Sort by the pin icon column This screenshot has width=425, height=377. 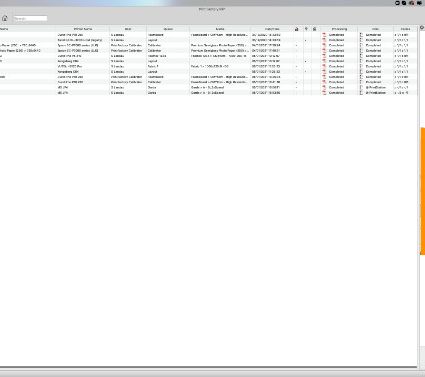click(306, 29)
